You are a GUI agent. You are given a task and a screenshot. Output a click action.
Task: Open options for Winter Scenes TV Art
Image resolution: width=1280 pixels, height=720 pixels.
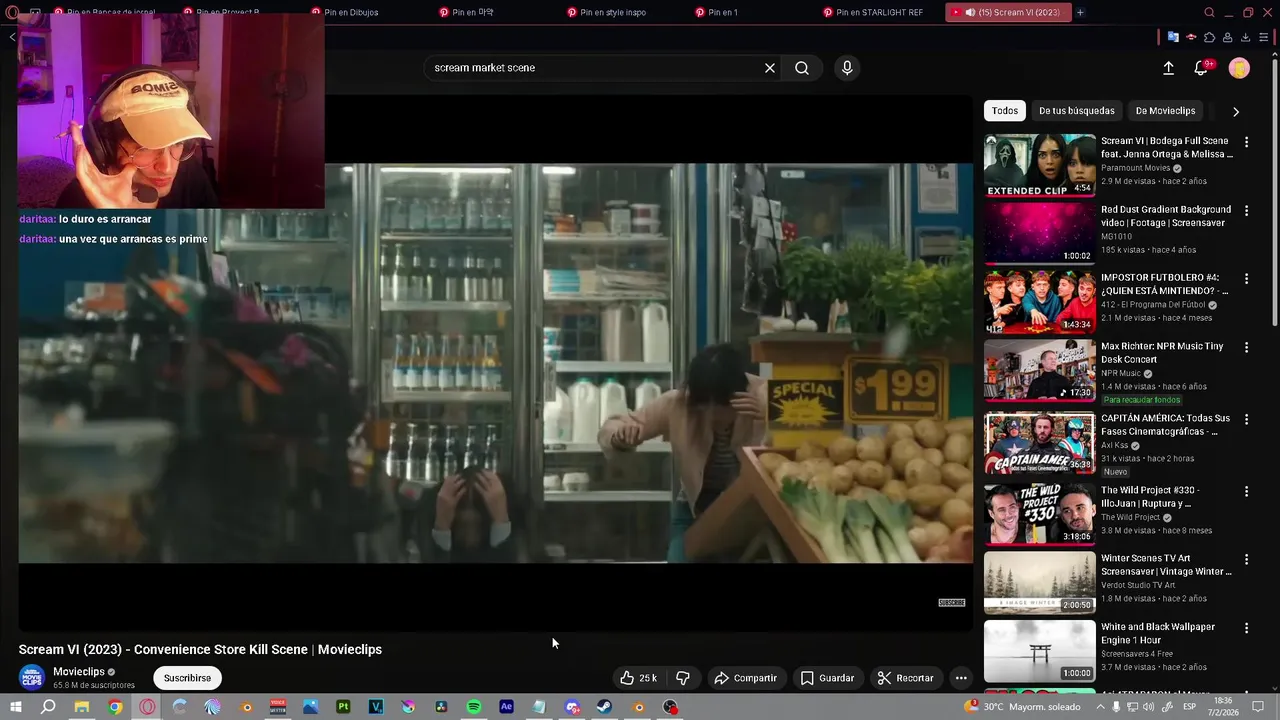tap(1246, 559)
